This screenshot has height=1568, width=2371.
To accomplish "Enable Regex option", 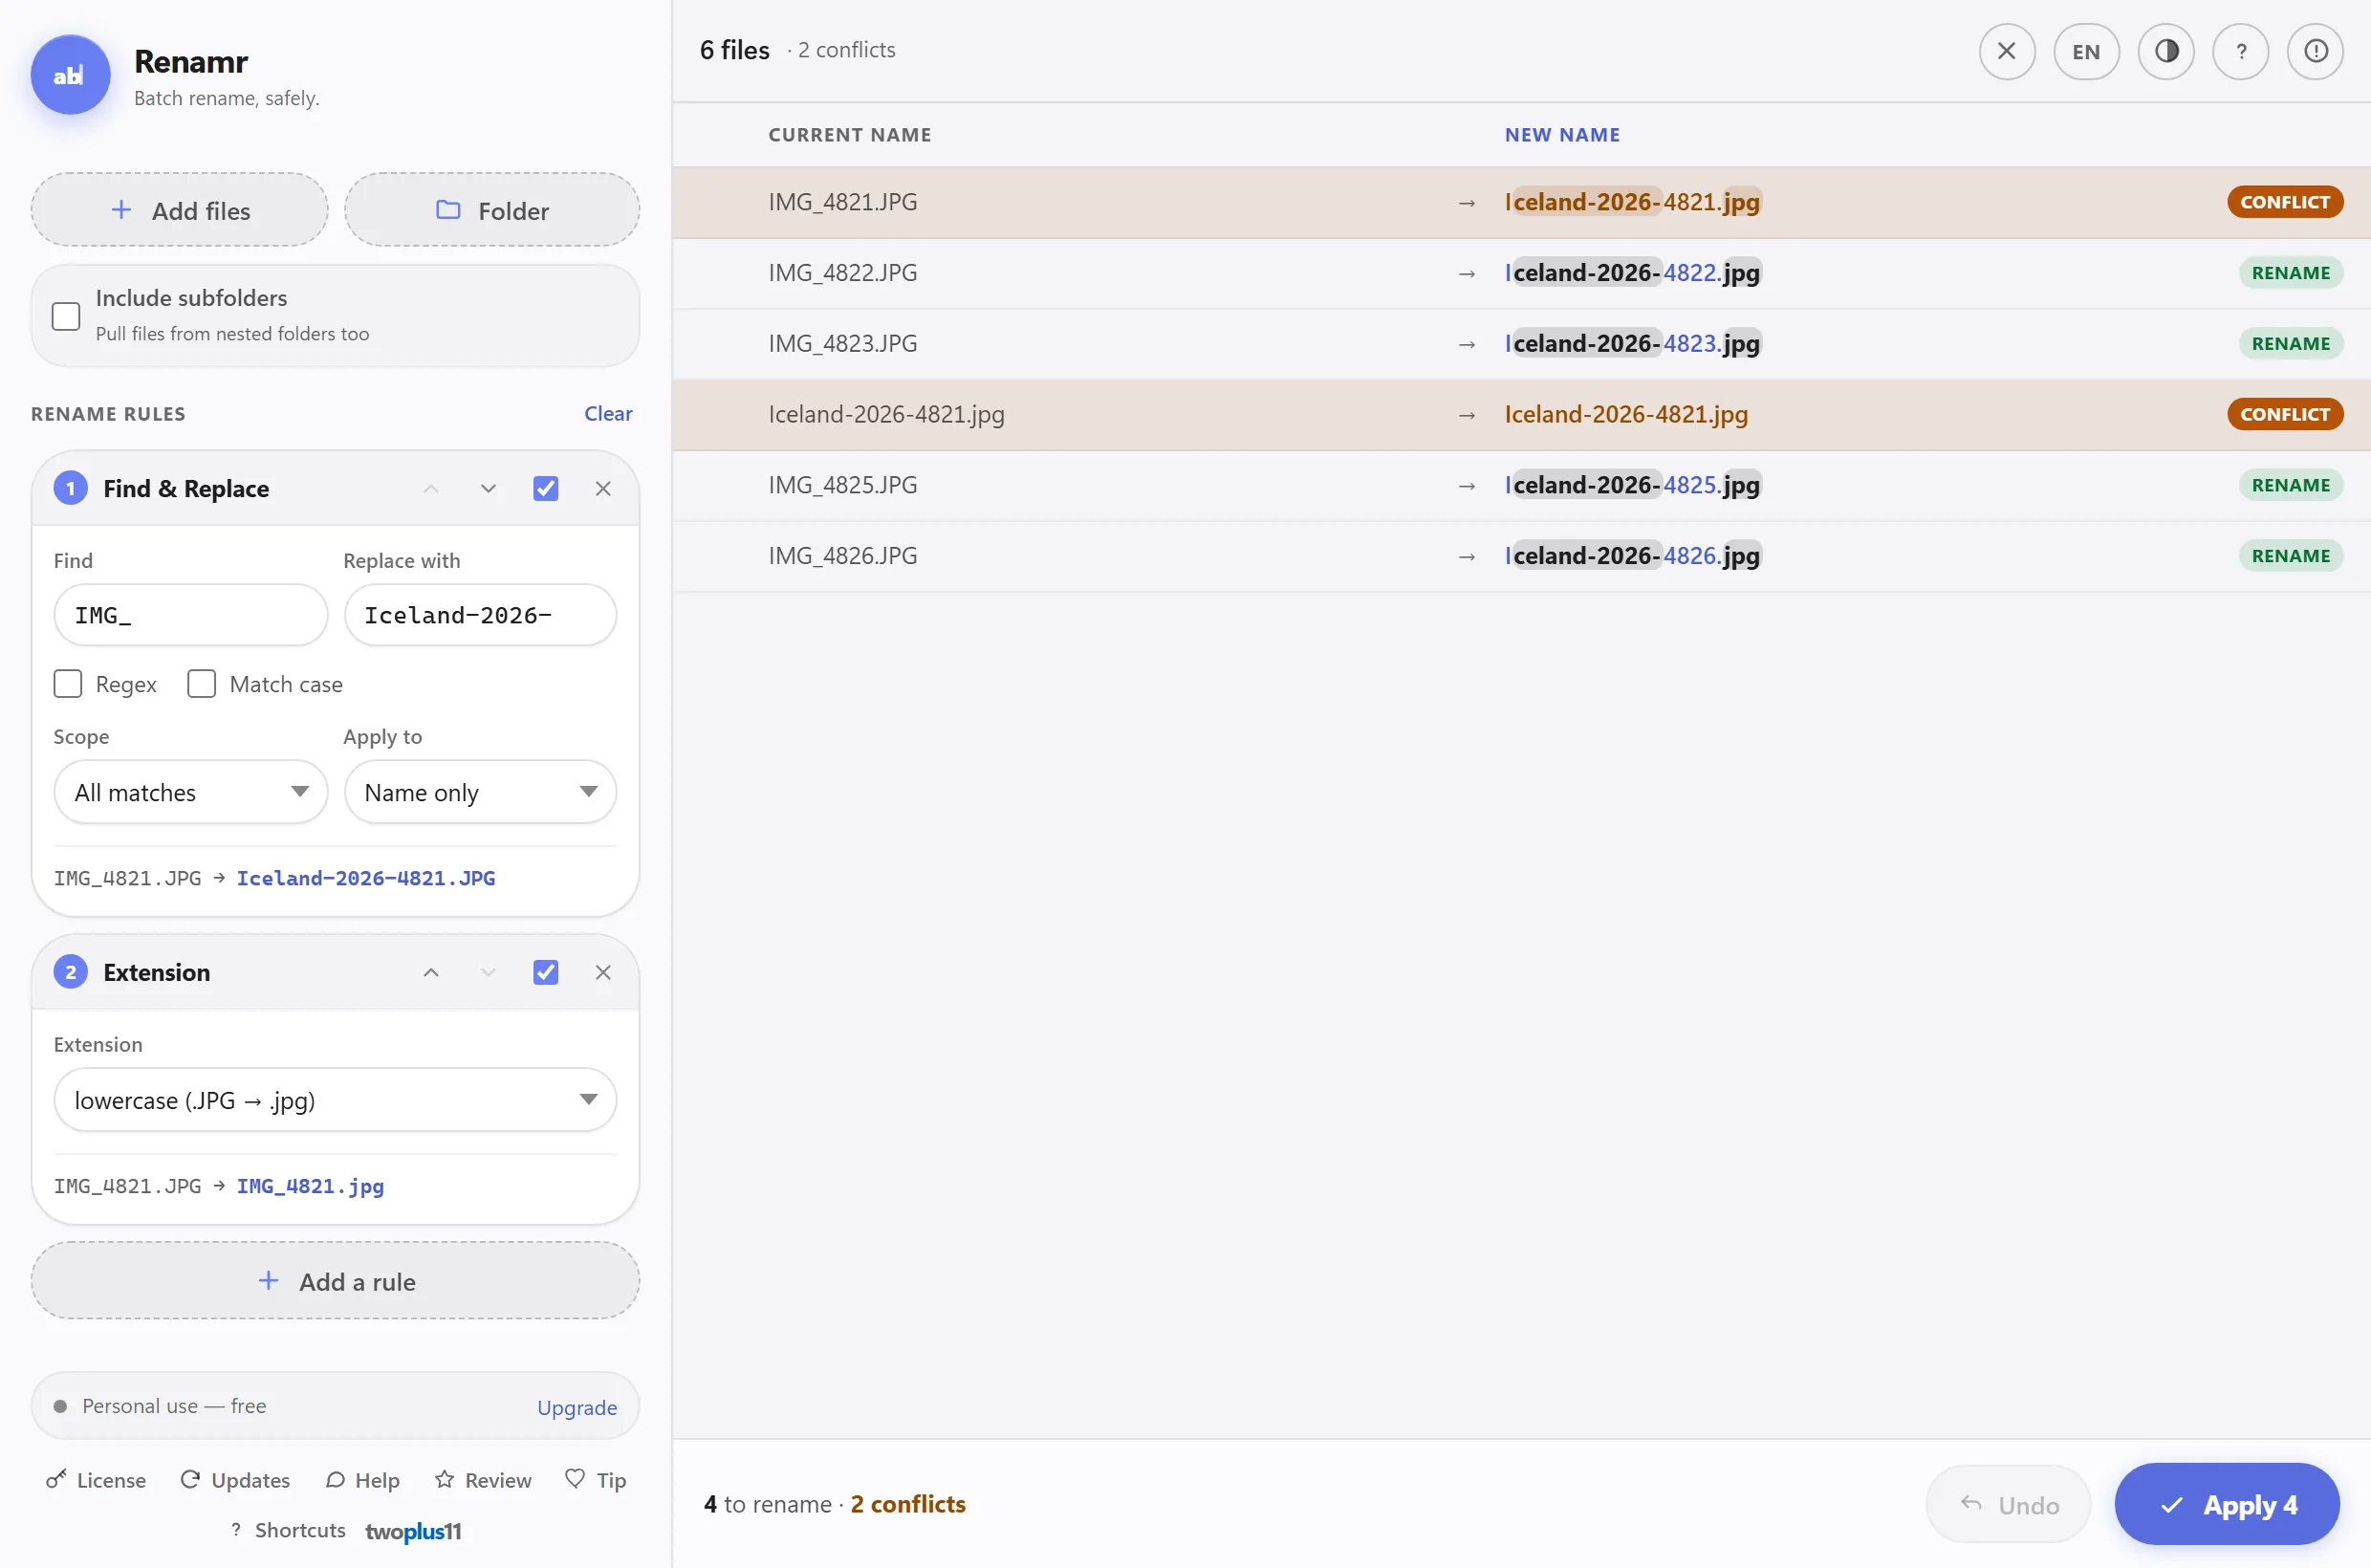I will 68,684.
